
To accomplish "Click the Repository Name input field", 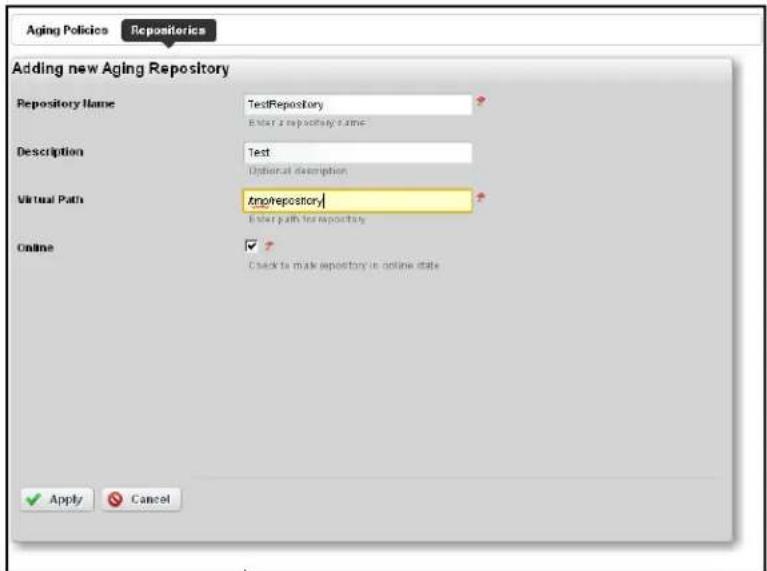I will [x=358, y=104].
